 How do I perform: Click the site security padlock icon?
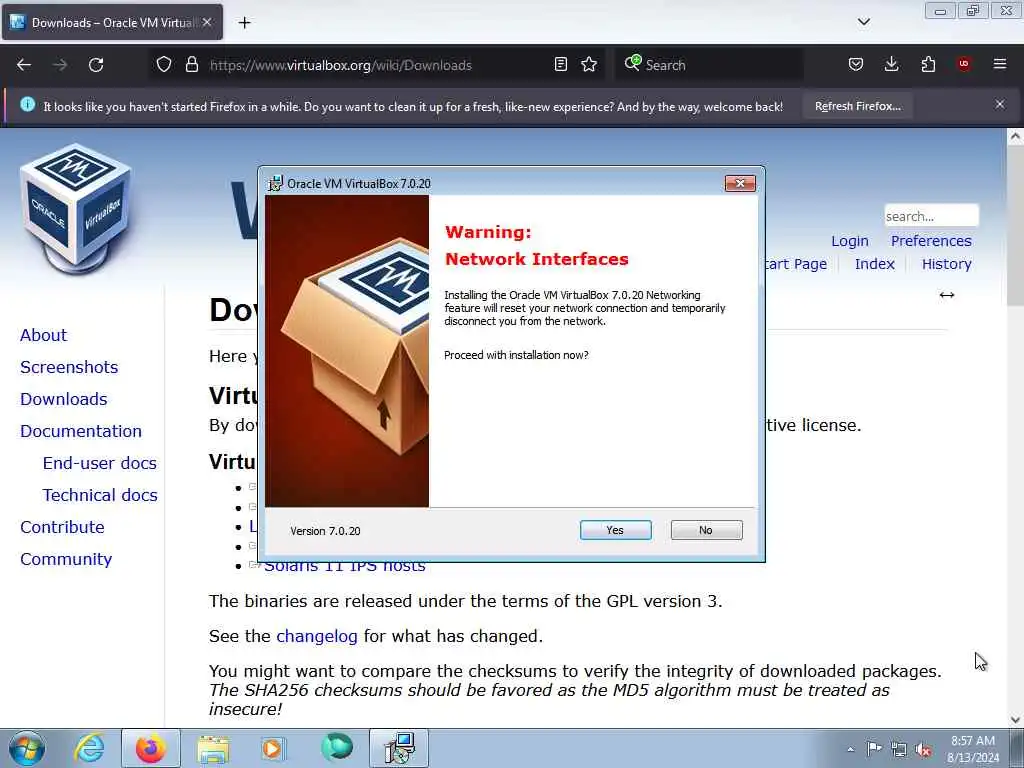[191, 65]
